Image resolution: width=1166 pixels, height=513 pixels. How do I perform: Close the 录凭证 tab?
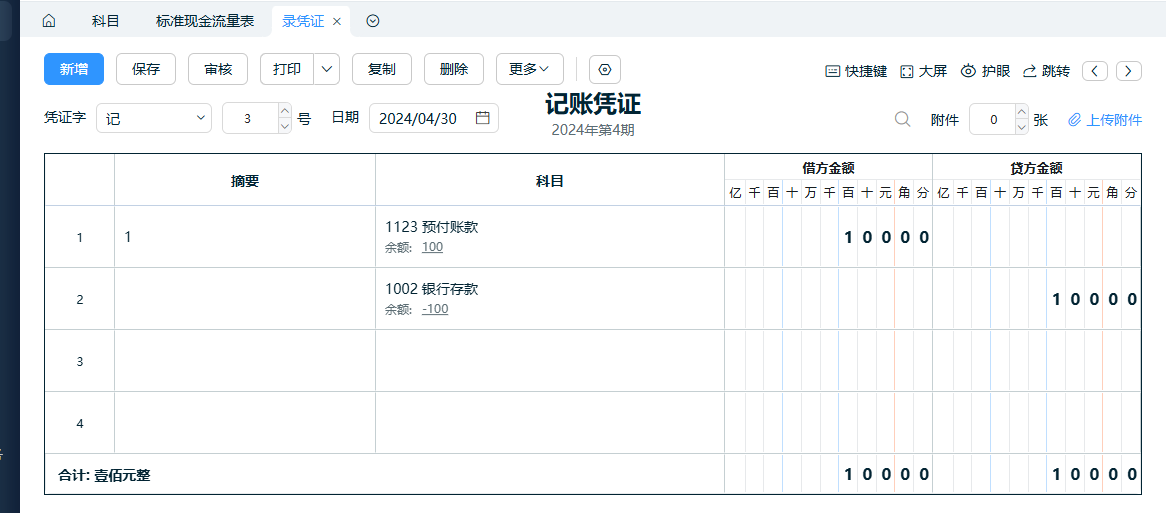click(337, 21)
